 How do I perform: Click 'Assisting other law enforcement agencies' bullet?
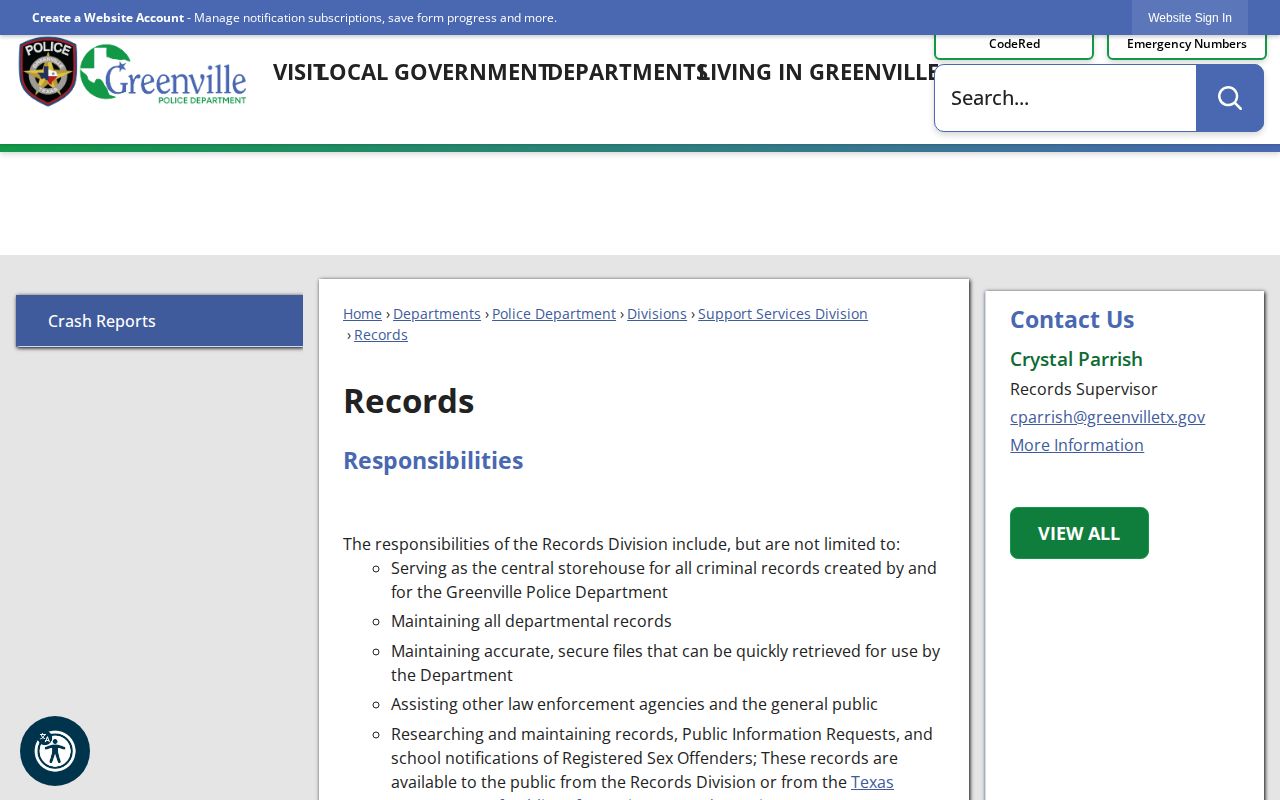pos(634,704)
